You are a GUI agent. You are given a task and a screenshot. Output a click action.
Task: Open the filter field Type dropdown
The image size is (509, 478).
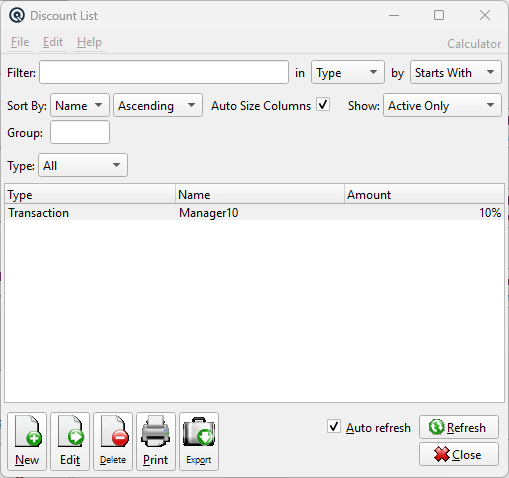(348, 72)
